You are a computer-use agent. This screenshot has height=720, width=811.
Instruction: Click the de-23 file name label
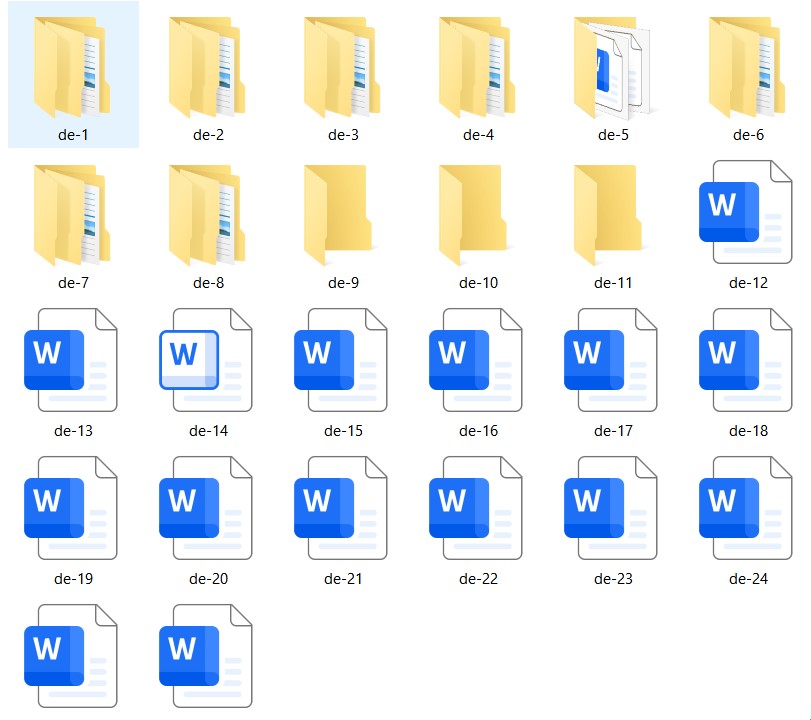pos(613,579)
